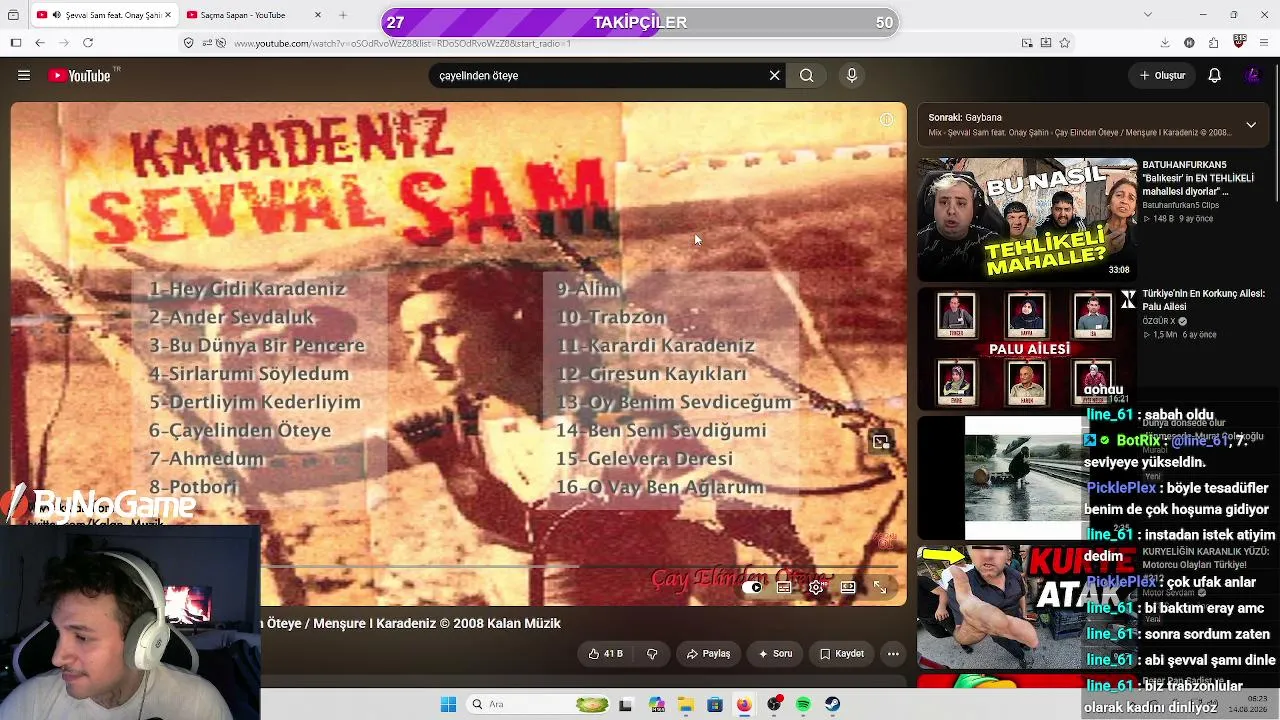Open the Oluştur create menu
Screen dimensions: 1280x720
(x=1162, y=75)
